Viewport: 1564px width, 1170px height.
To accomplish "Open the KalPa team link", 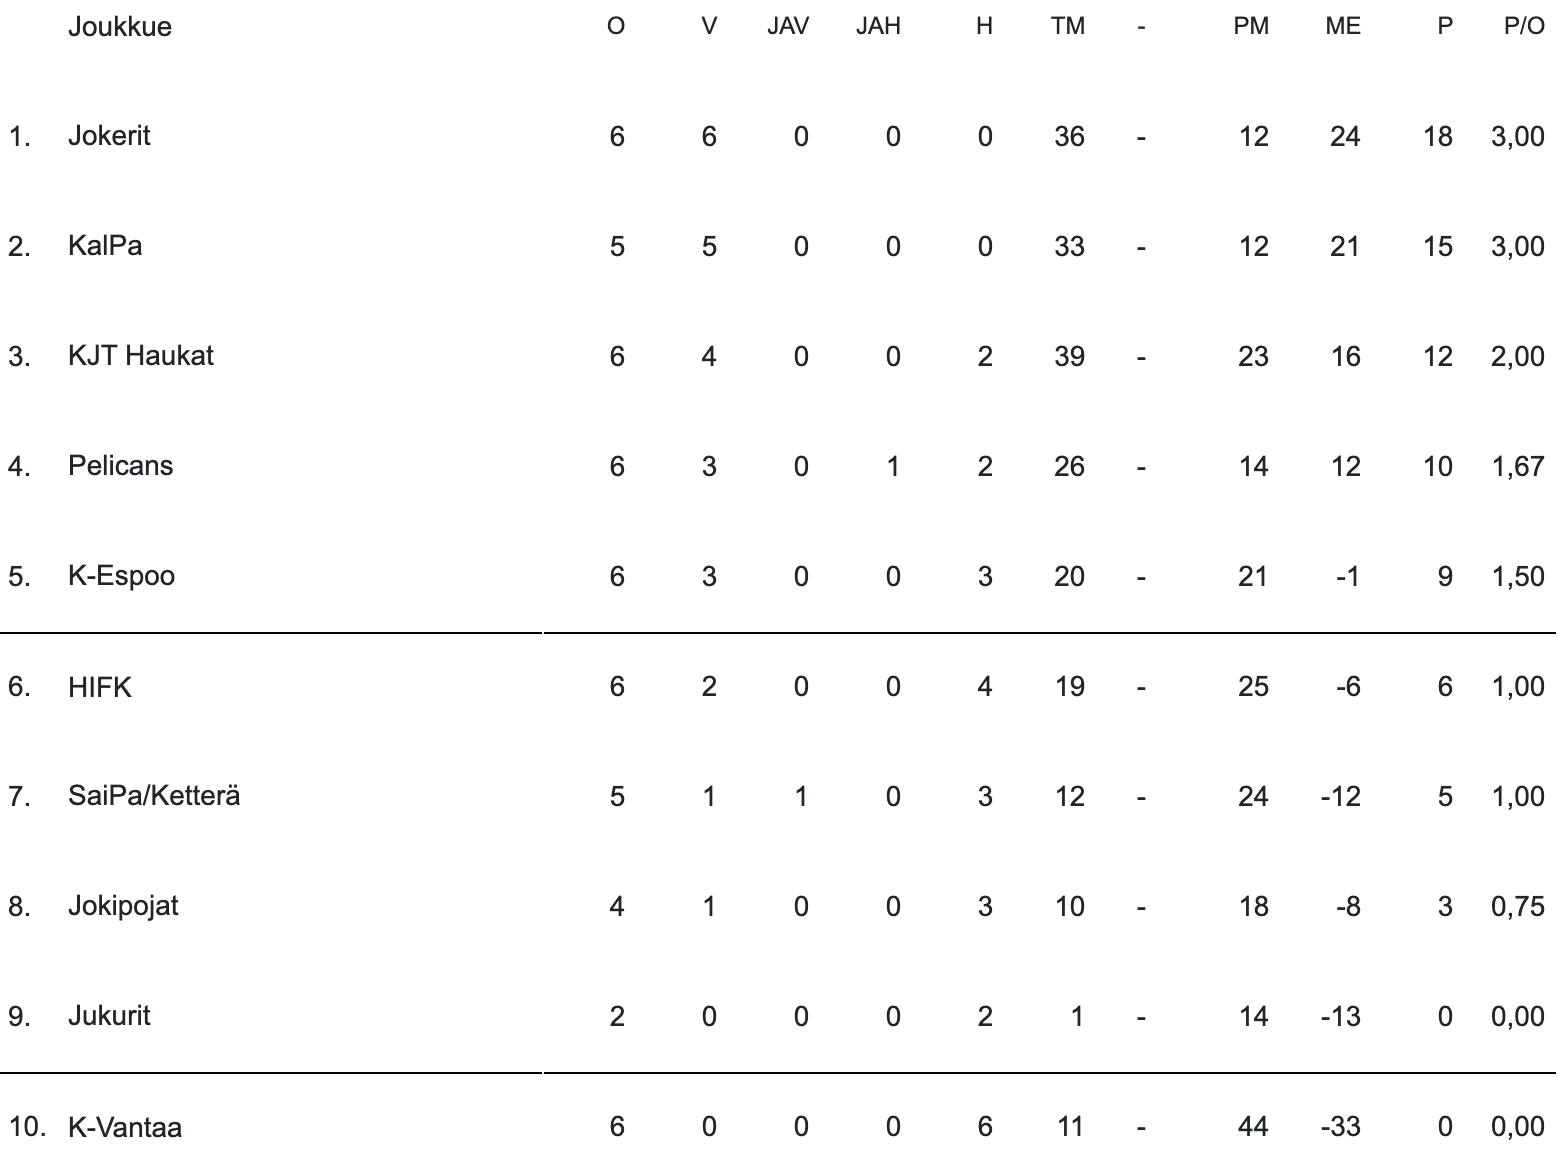I will tap(105, 246).
